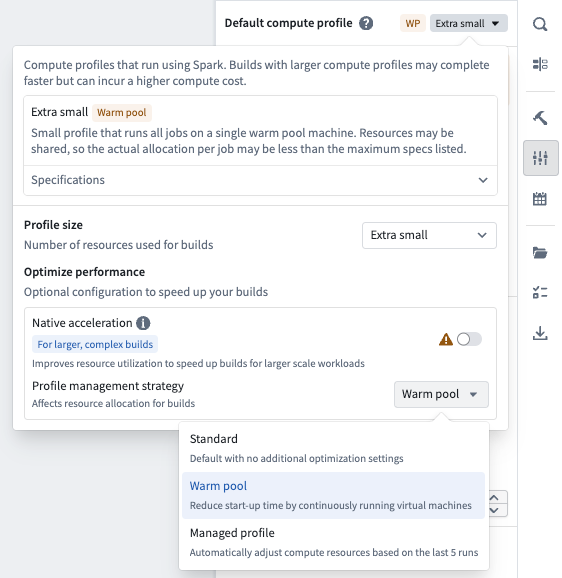Click info icon next to Native acceleration
The height and width of the screenshot is (578, 562).
(x=143, y=323)
